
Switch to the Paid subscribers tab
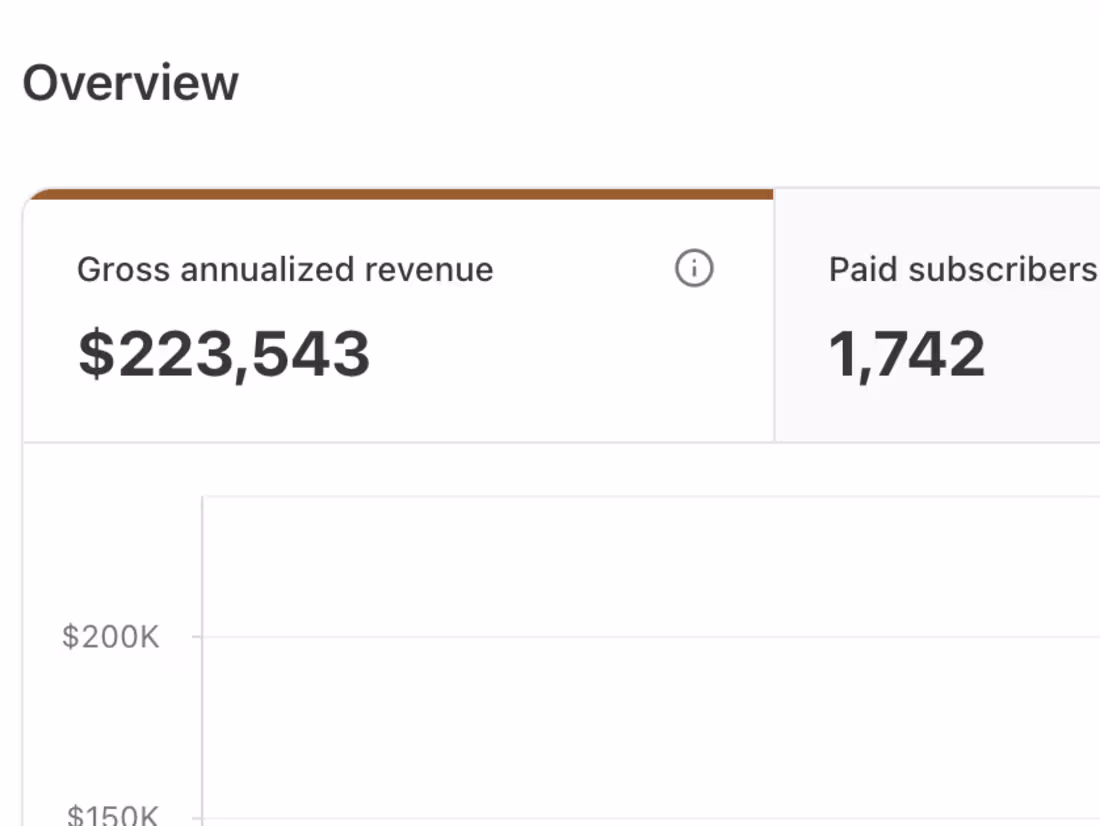(x=937, y=316)
